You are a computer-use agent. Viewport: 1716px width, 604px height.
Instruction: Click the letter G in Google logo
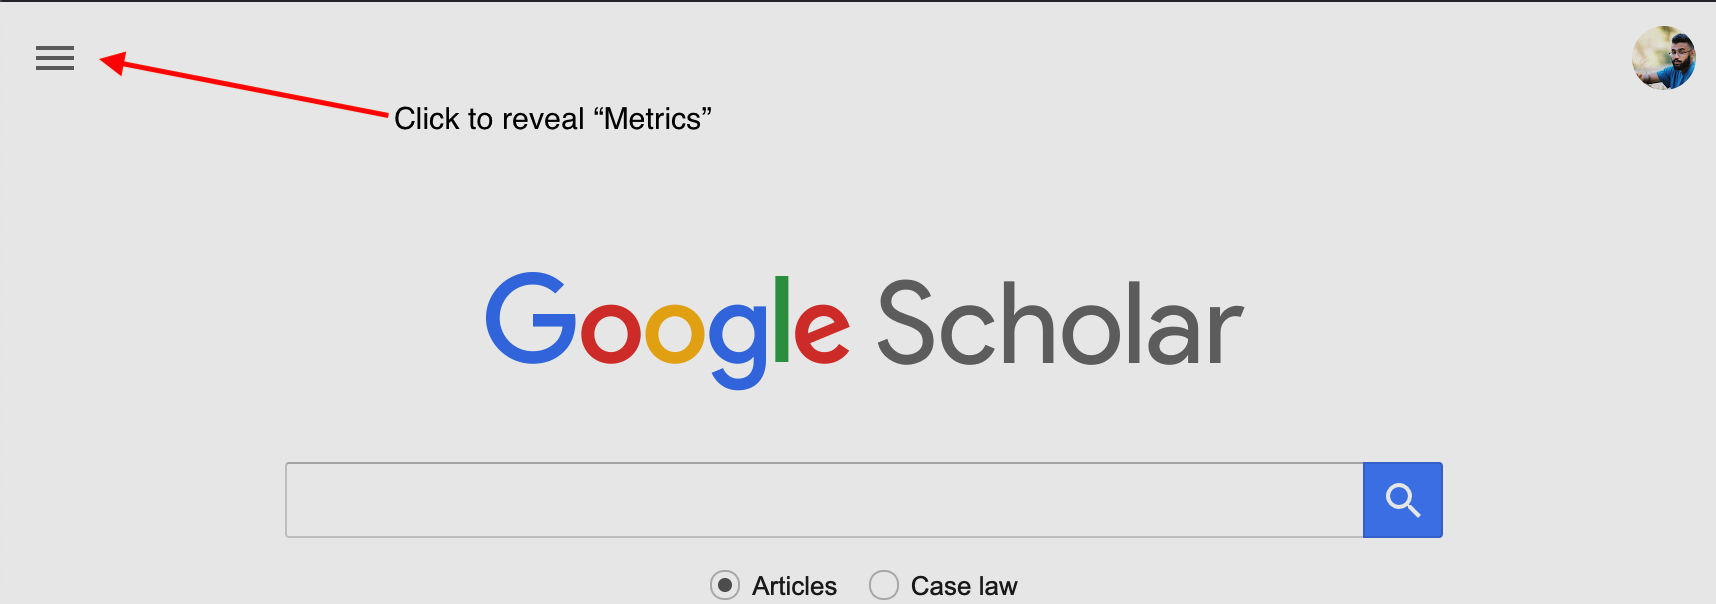coord(530,320)
